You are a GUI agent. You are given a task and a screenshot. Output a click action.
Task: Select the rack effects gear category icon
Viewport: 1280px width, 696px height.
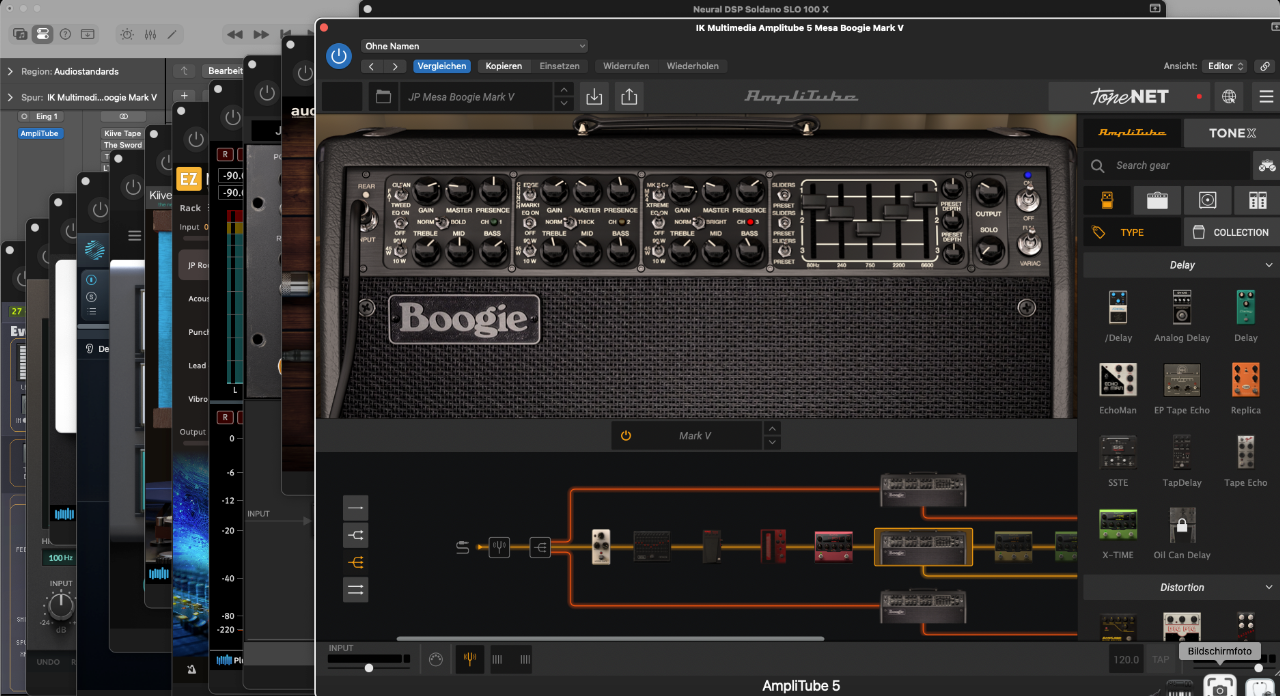tap(1257, 200)
